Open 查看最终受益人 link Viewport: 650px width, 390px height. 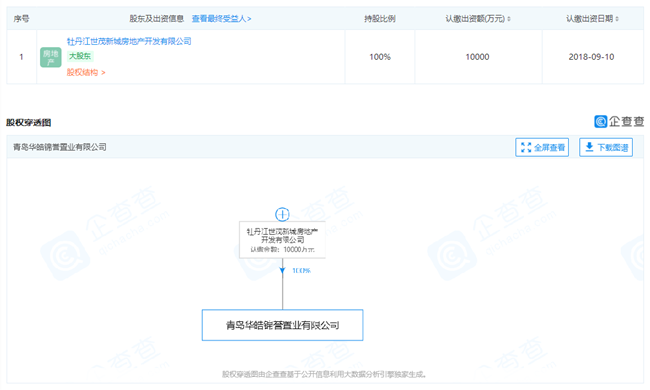pyautogui.click(x=221, y=19)
